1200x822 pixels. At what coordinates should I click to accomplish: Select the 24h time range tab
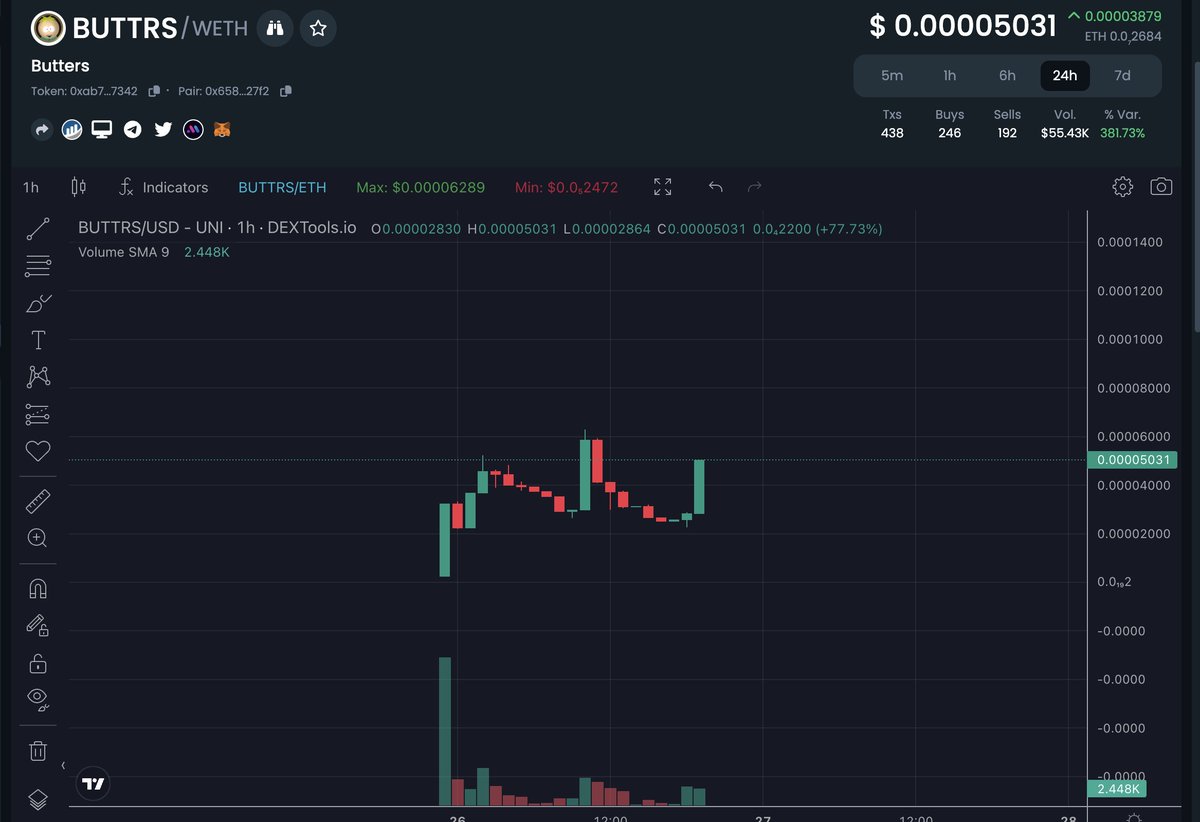[x=1065, y=76]
